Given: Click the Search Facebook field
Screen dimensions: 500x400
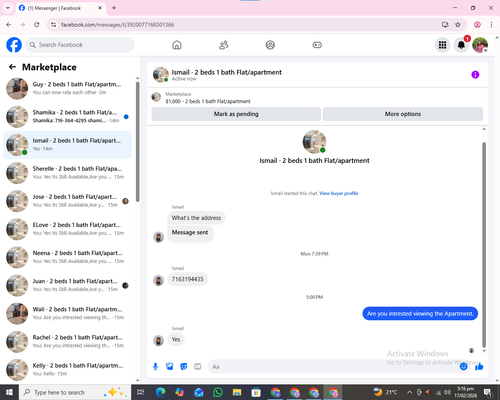Looking at the screenshot, I should pyautogui.click(x=80, y=45).
